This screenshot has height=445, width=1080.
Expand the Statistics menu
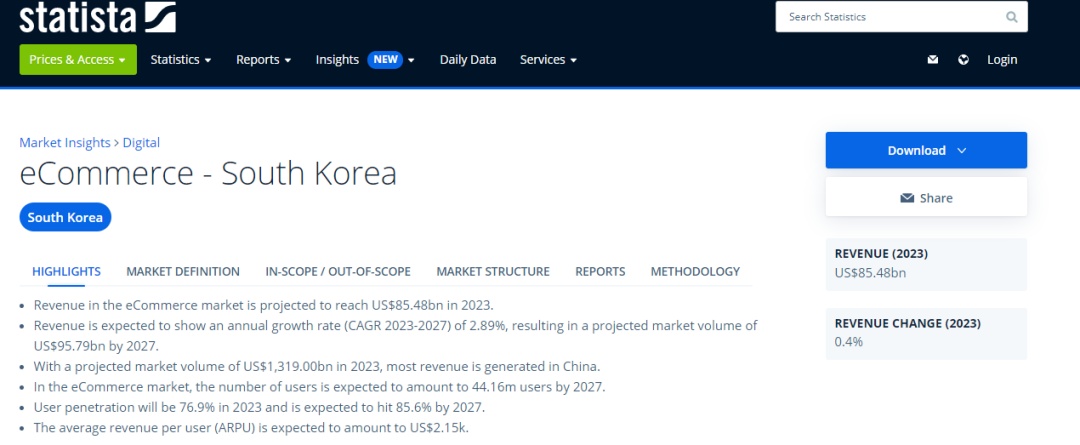coord(180,60)
